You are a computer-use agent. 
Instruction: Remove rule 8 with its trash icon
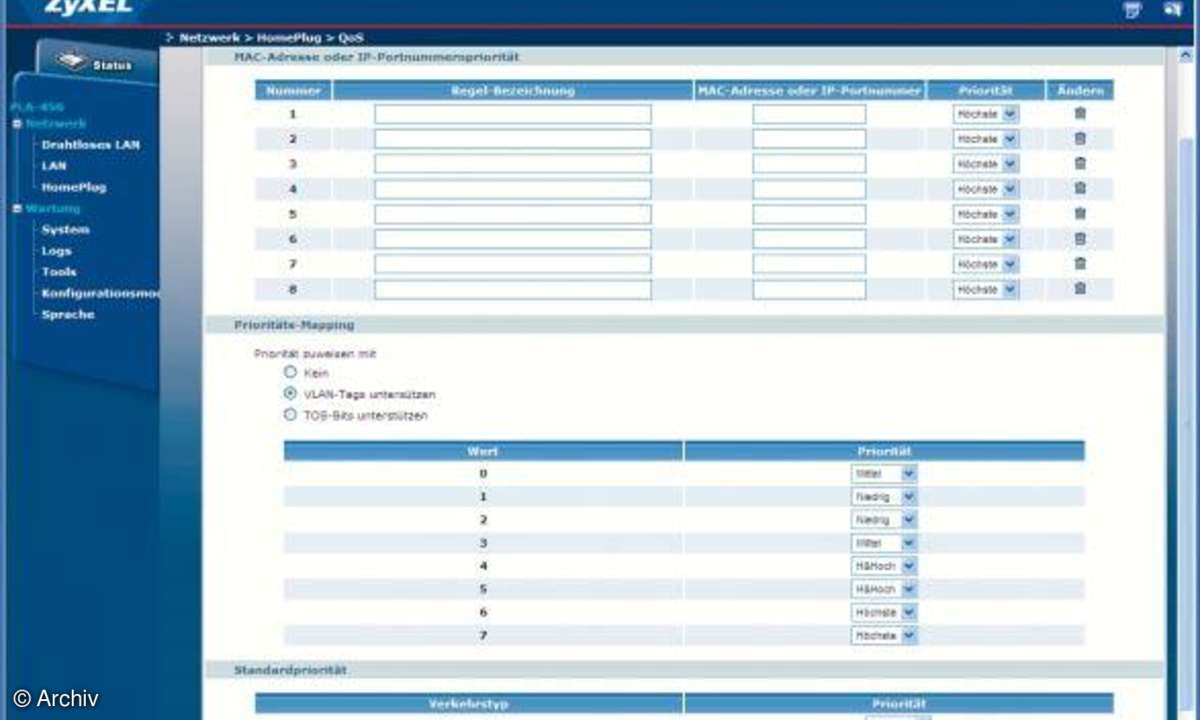click(x=1080, y=289)
